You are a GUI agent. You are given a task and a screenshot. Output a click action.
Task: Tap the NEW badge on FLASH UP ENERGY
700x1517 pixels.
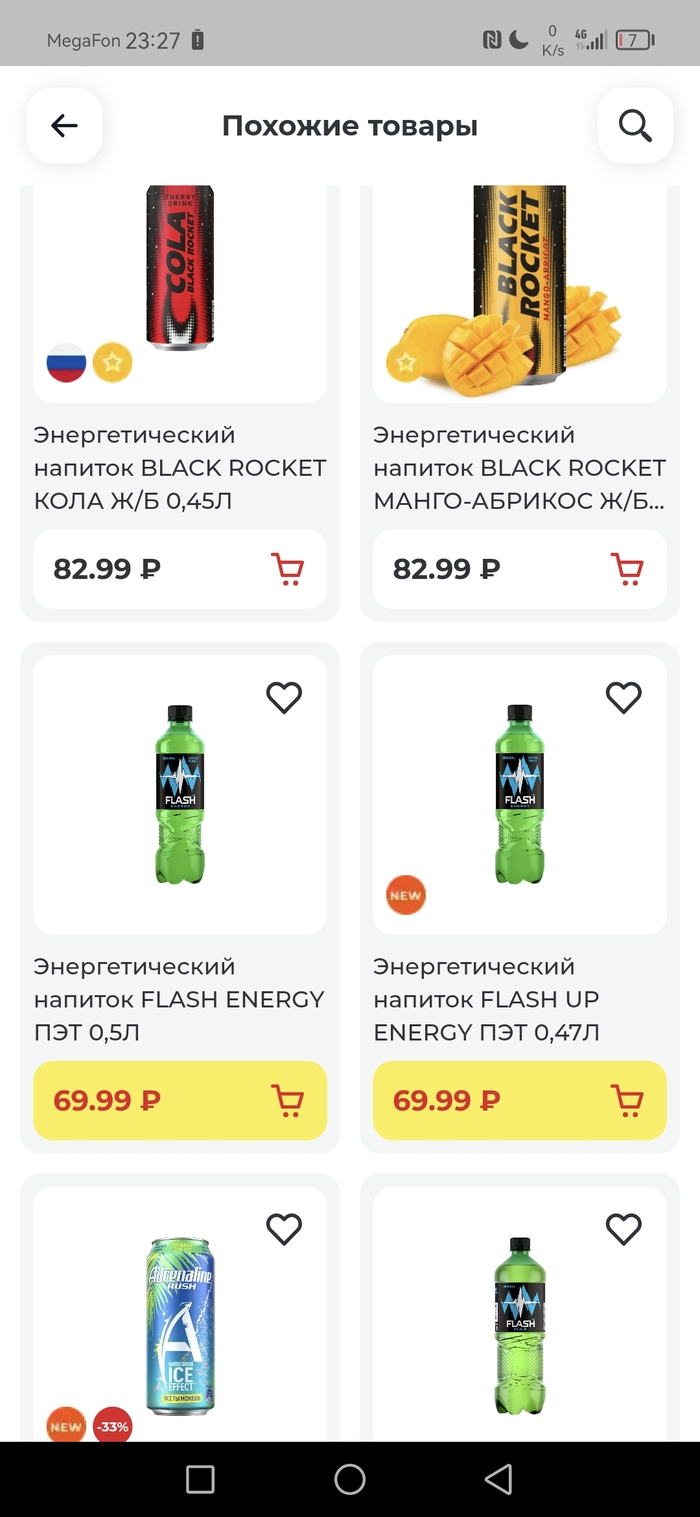[x=405, y=895]
